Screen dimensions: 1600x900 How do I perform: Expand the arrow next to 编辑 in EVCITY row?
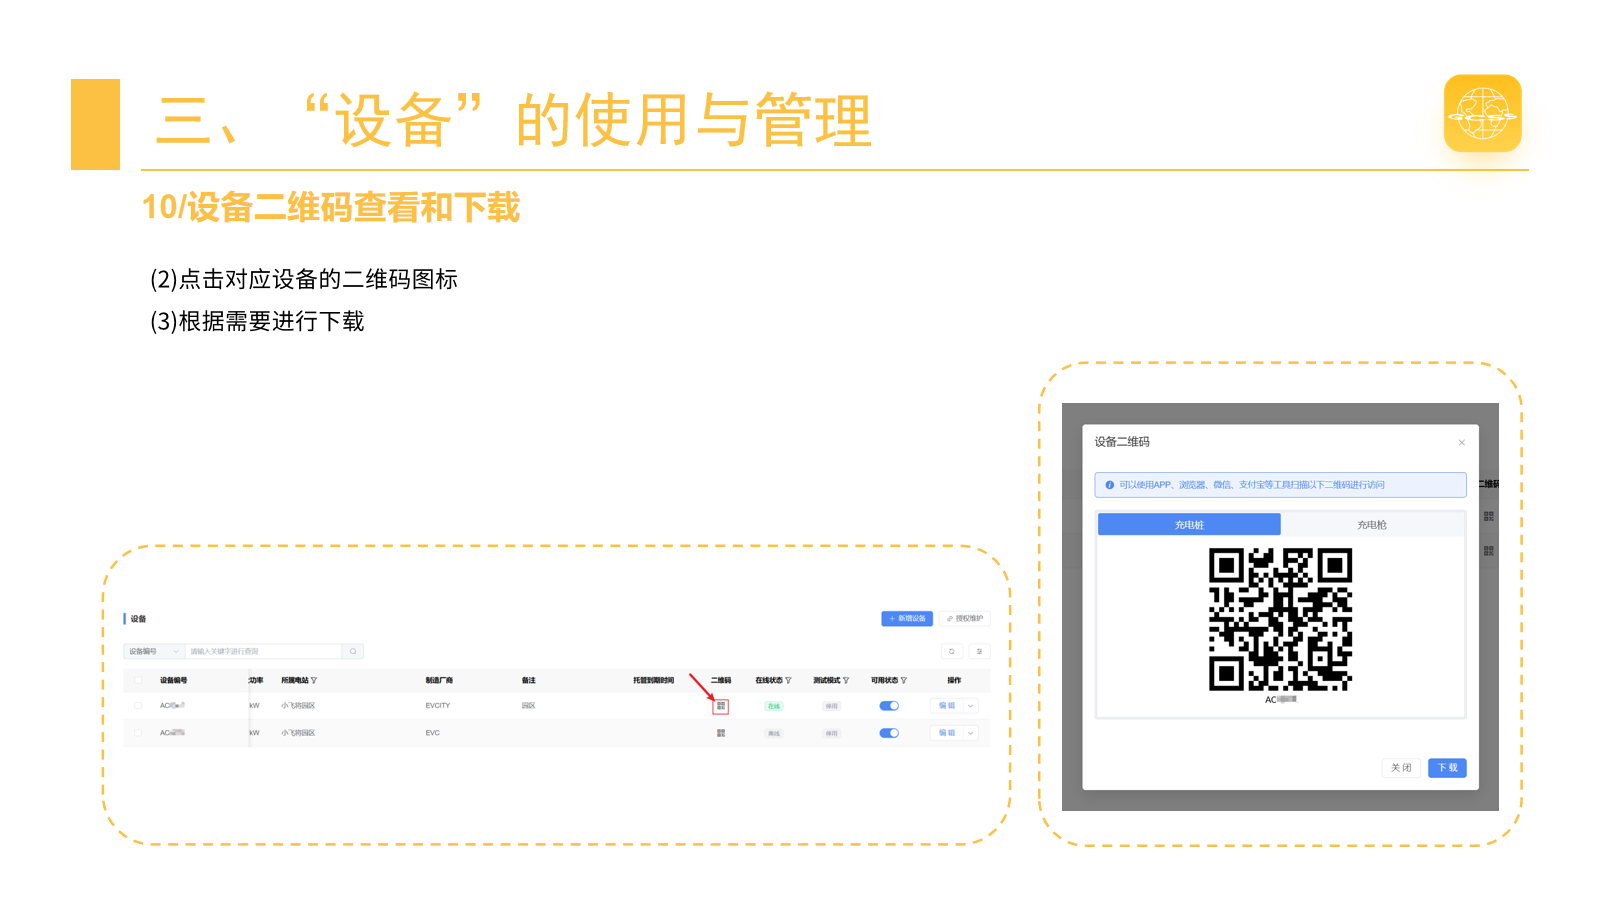970,706
